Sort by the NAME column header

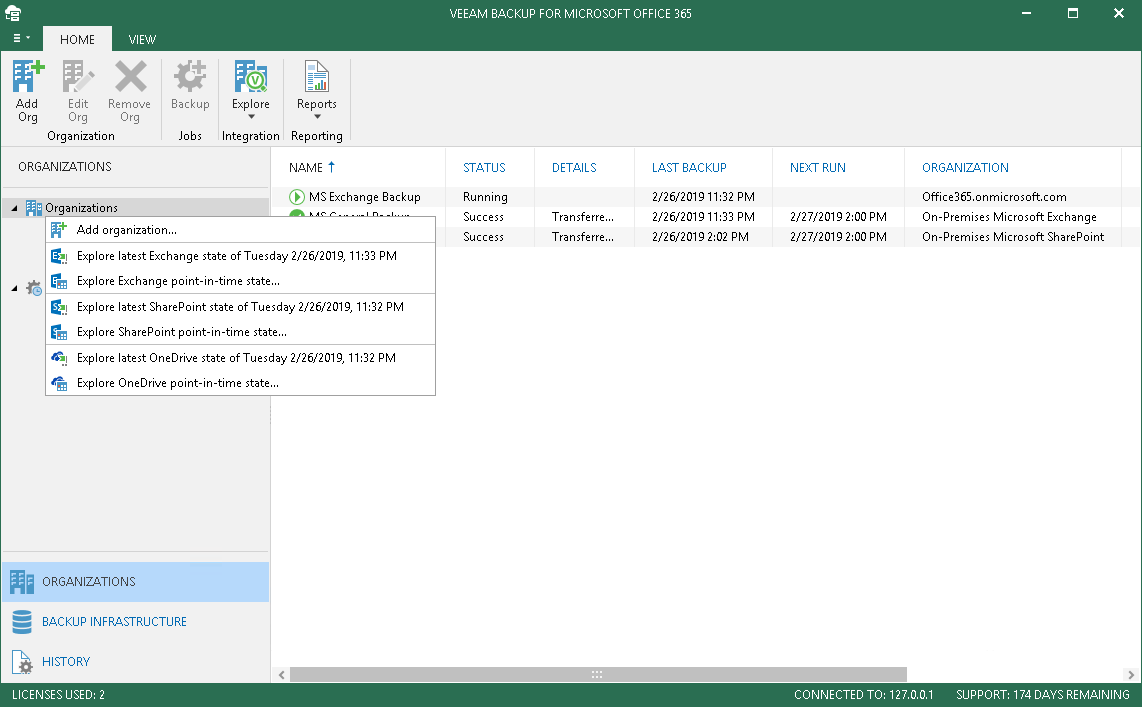(x=358, y=167)
